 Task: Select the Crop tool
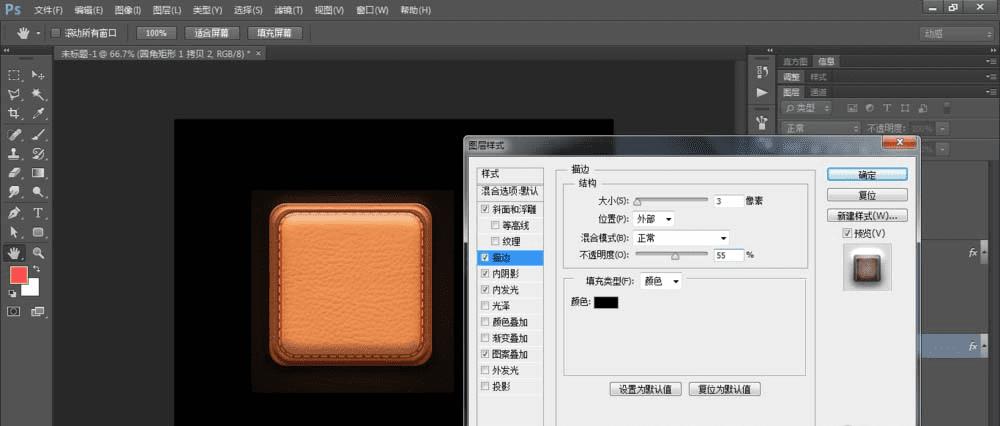point(15,114)
